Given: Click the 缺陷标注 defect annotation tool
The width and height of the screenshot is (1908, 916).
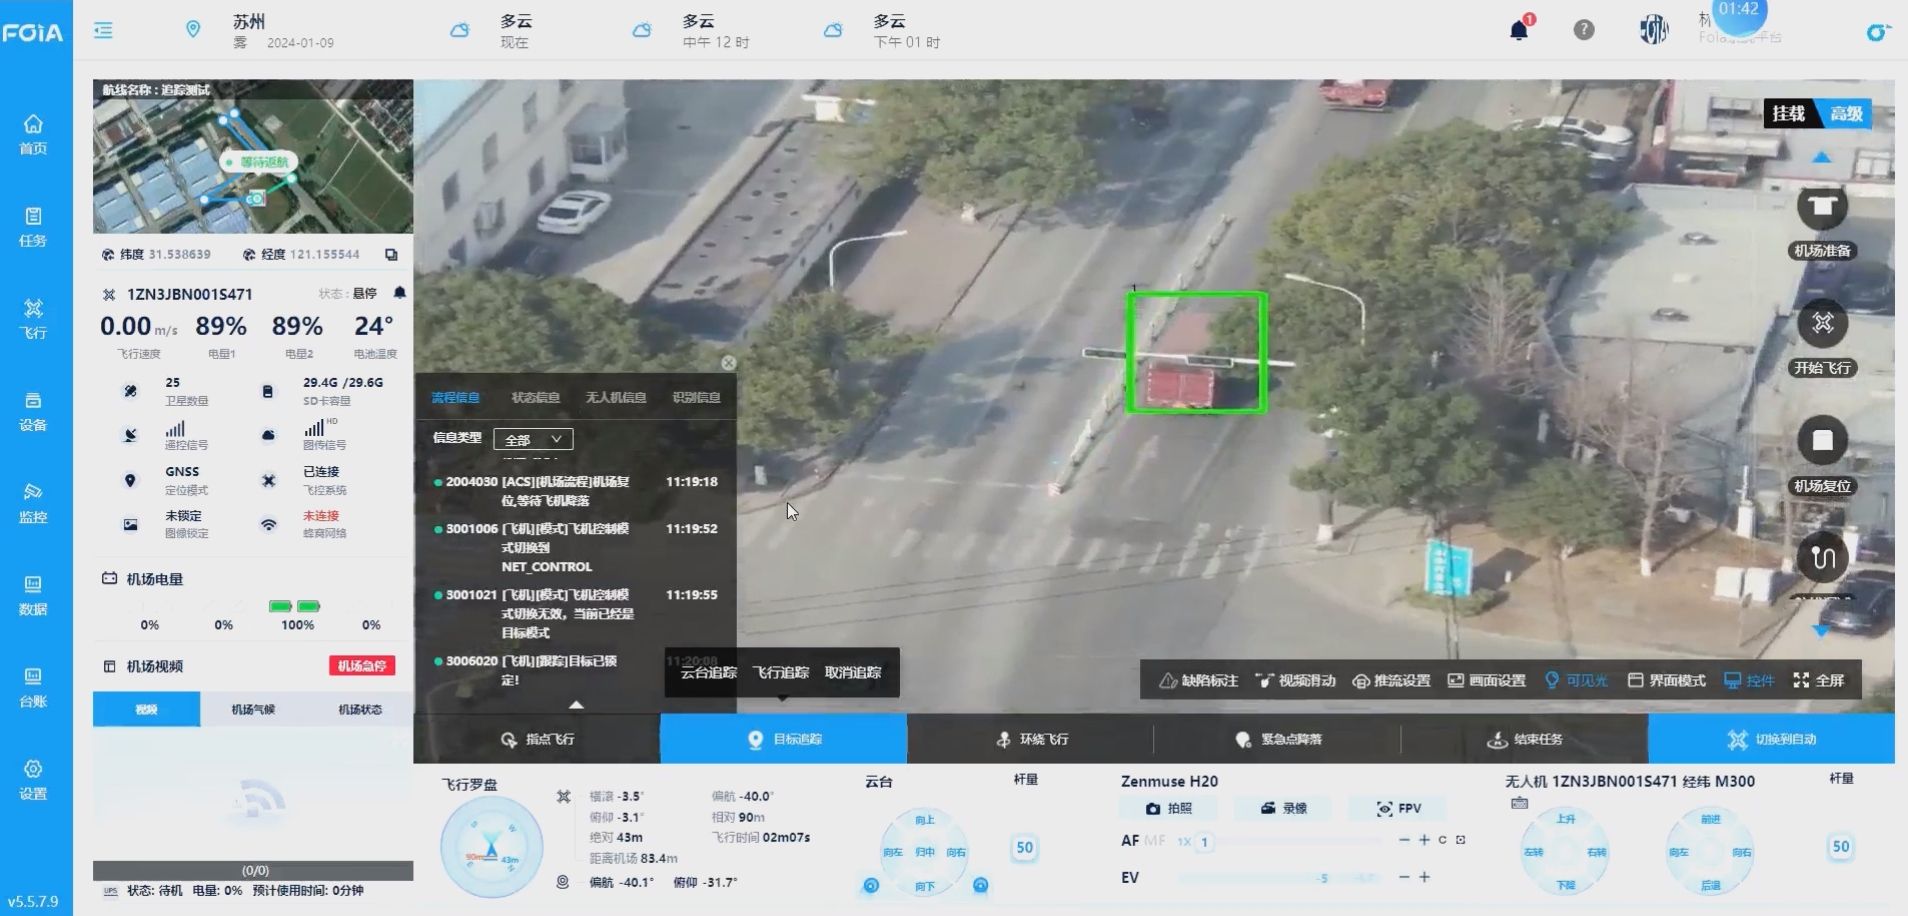Looking at the screenshot, I should pos(1198,680).
